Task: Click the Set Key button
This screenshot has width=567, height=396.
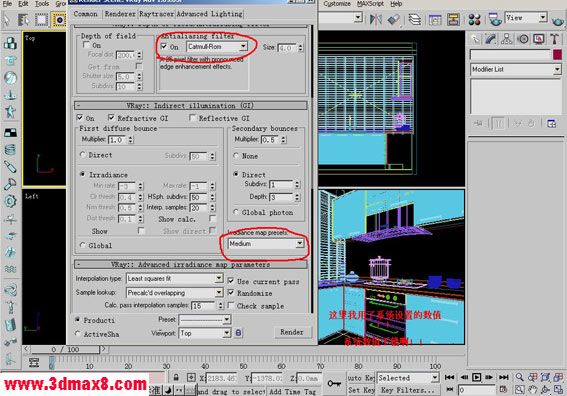Action: (361, 390)
